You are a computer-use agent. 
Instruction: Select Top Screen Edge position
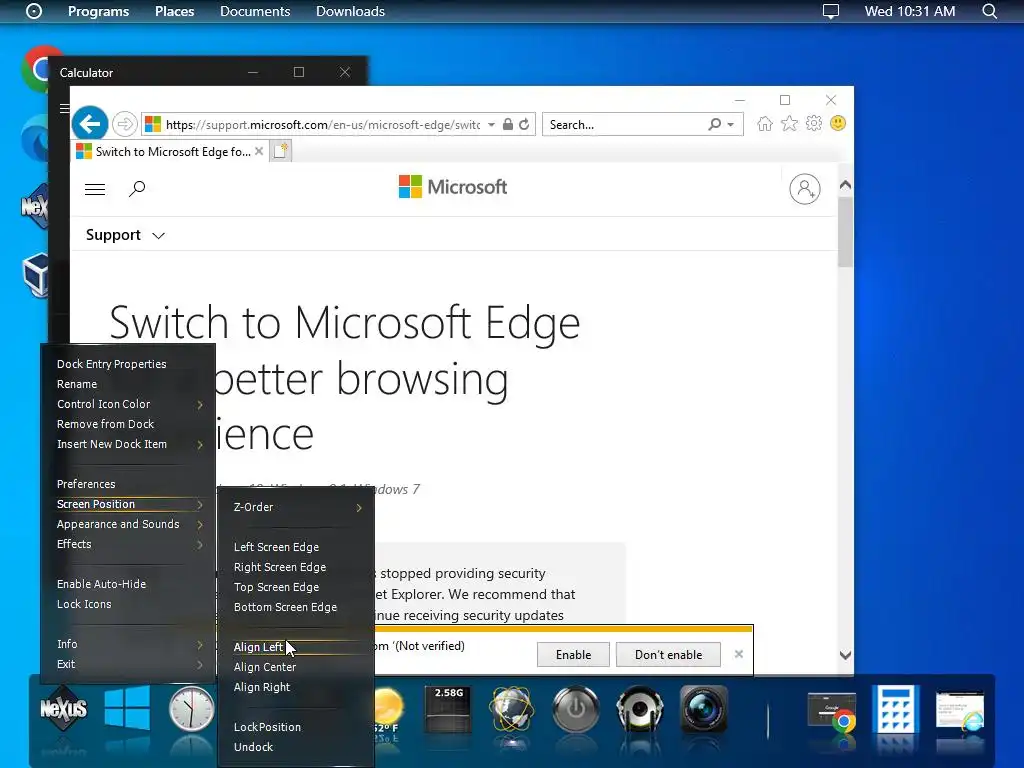276,587
